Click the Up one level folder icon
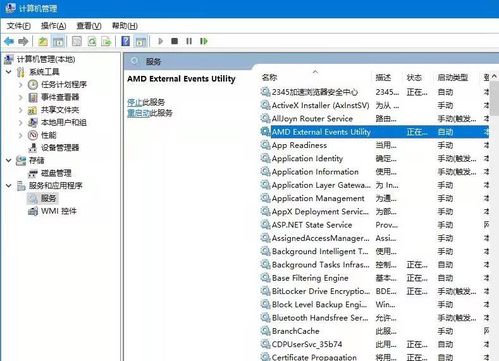The image size is (499, 361). [x=43, y=41]
